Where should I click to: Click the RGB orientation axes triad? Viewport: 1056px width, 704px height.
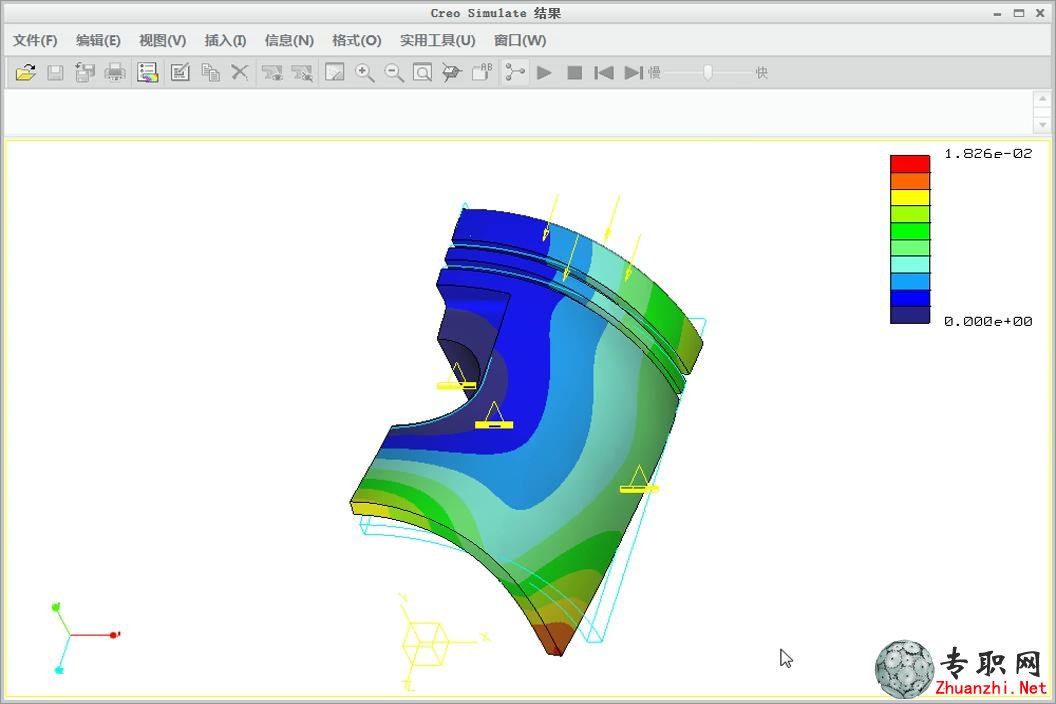(x=84, y=637)
